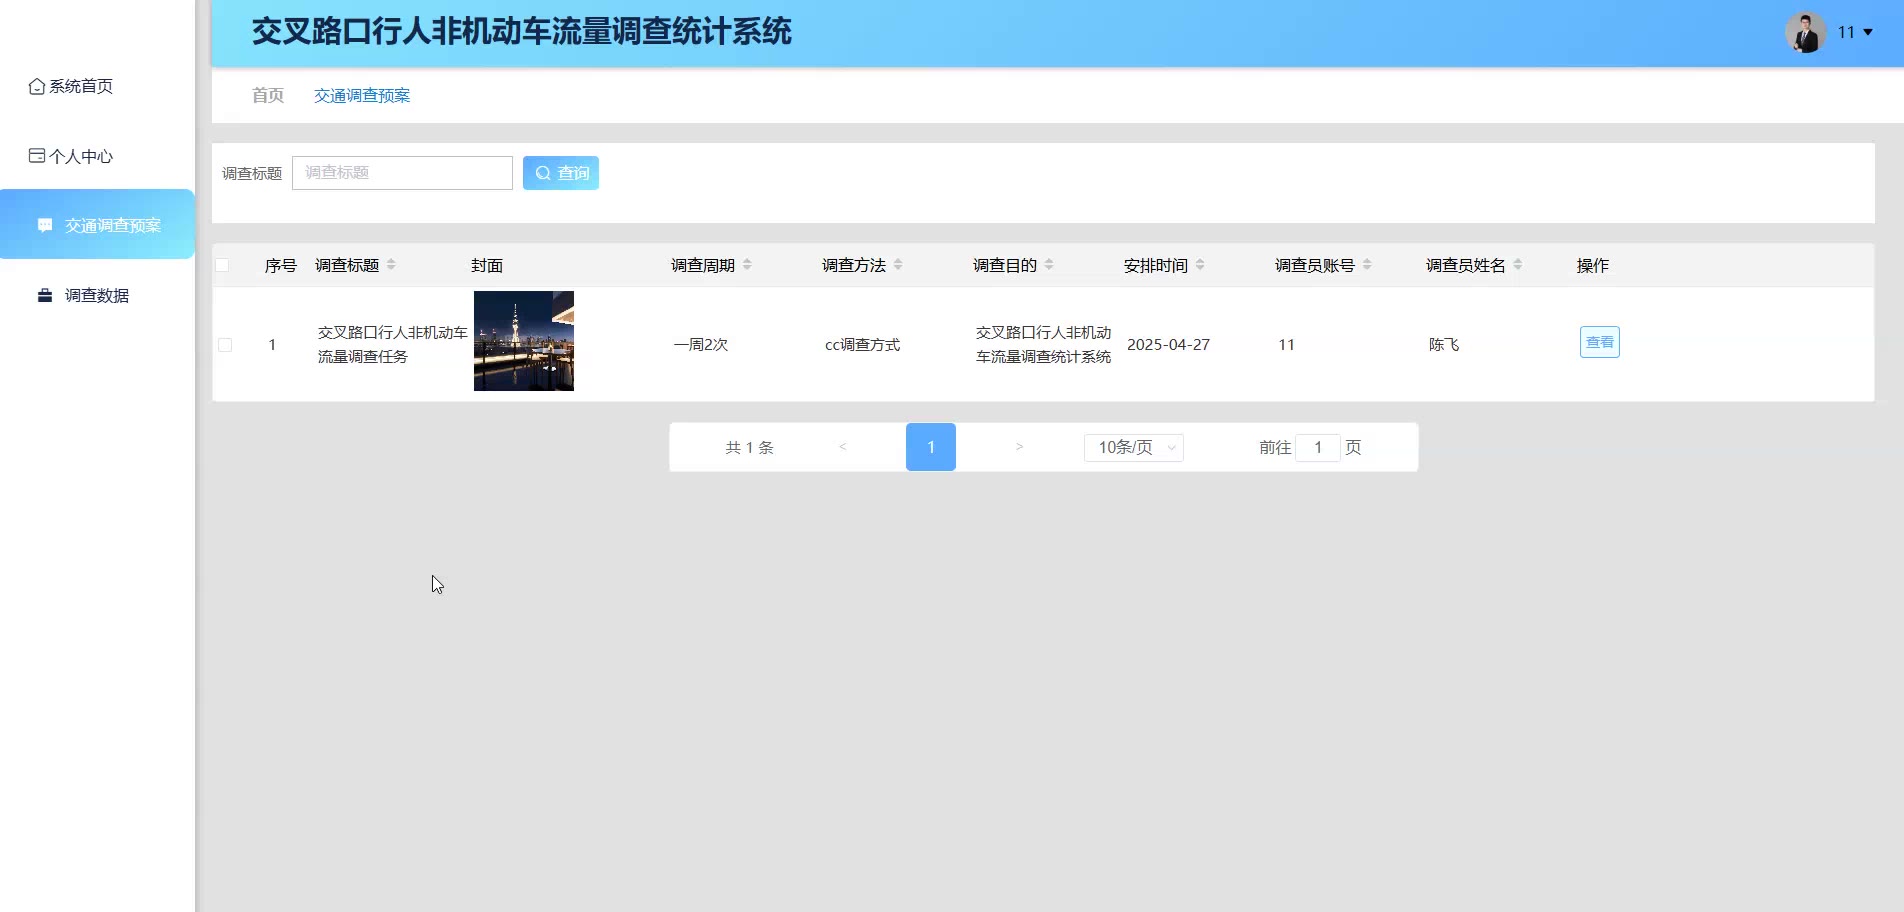Click 查看 button for the survey row
1904x912 pixels.
[x=1599, y=342]
